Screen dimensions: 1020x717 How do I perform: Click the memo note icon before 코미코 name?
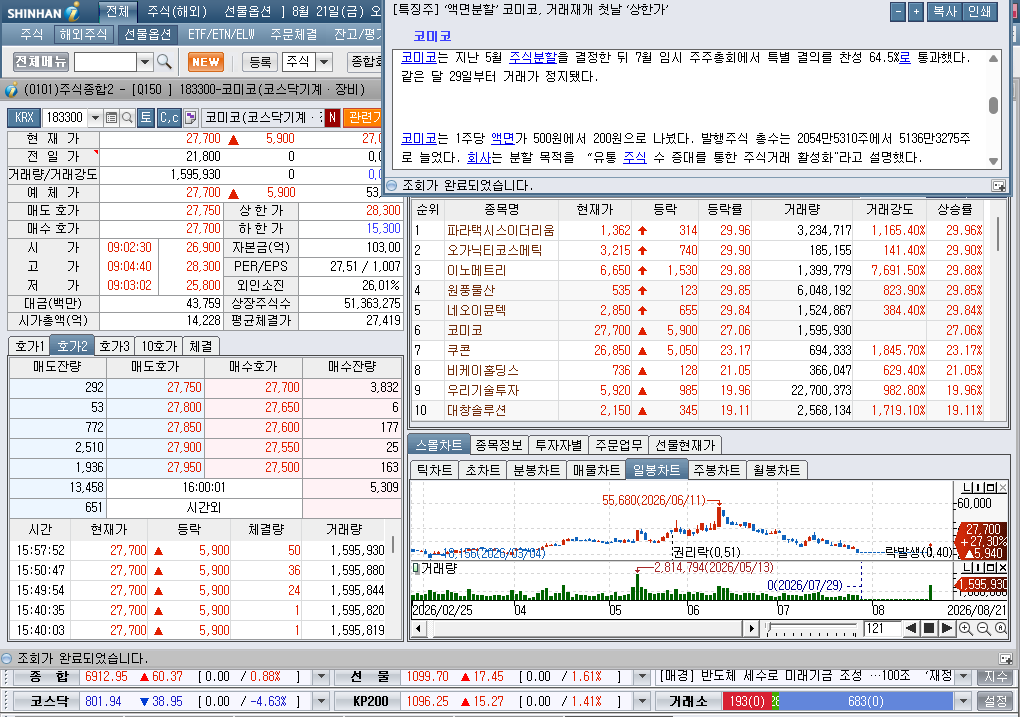191,118
